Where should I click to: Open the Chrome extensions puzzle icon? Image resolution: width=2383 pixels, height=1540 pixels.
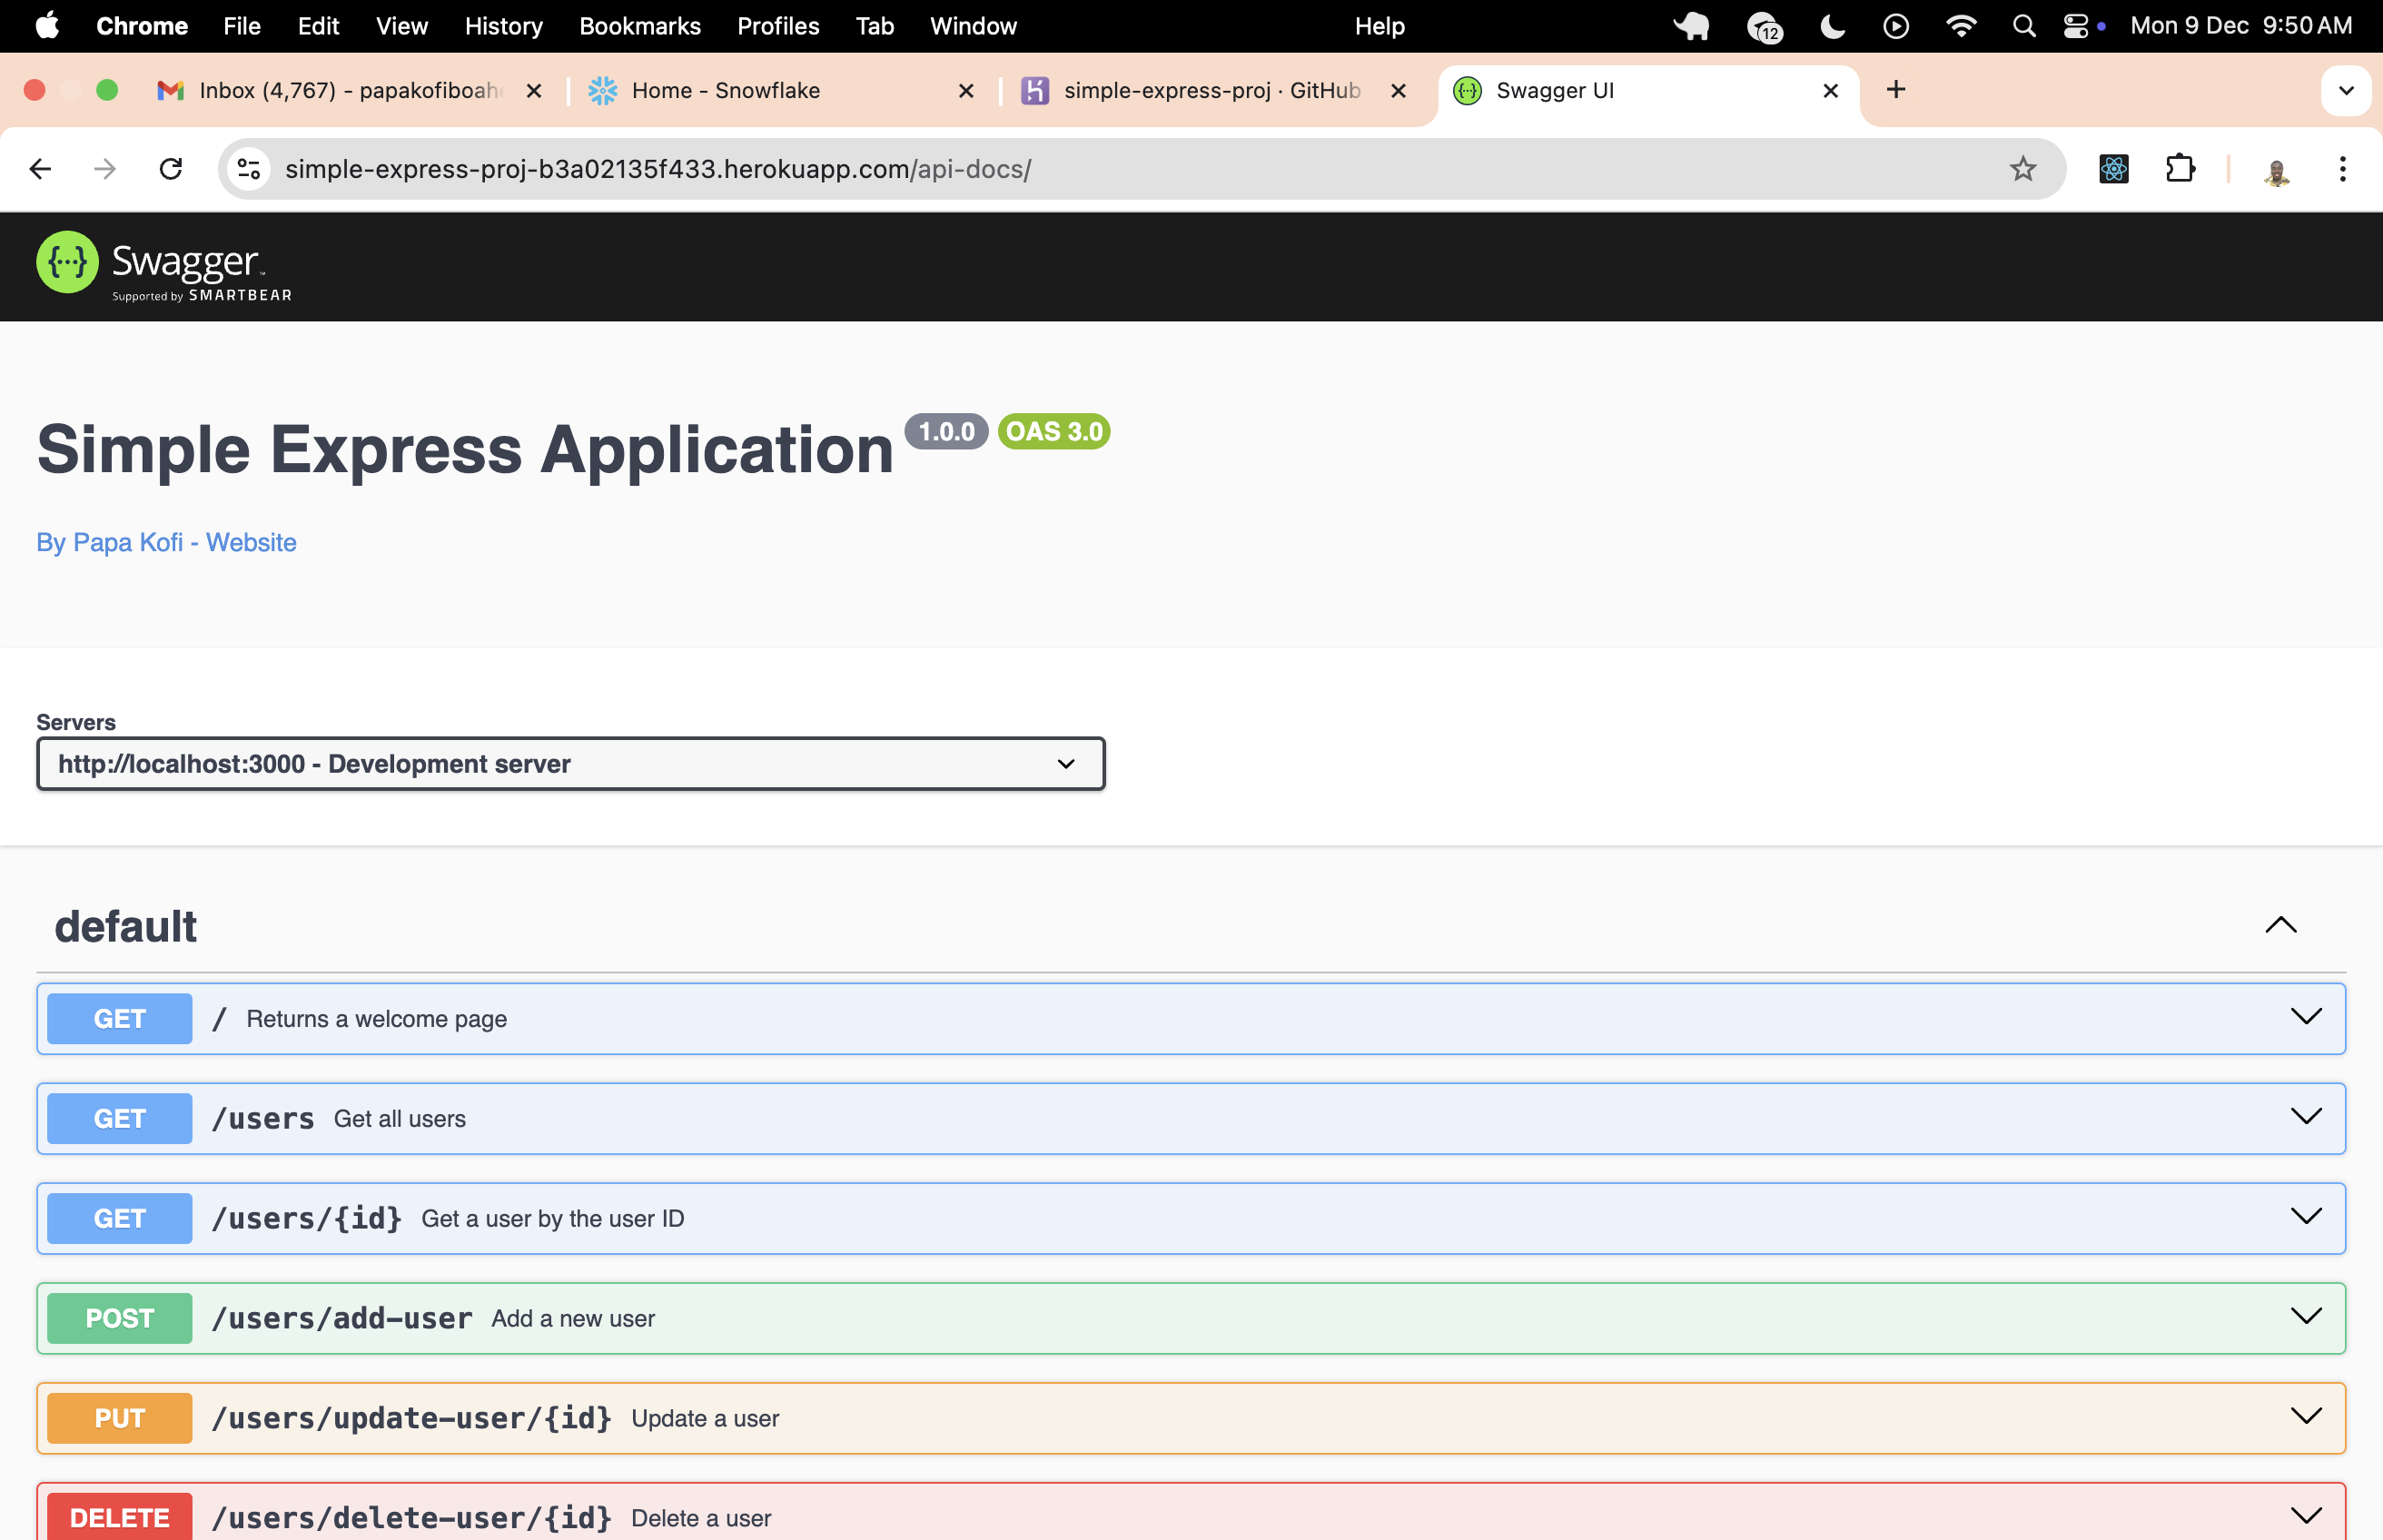coord(2180,169)
